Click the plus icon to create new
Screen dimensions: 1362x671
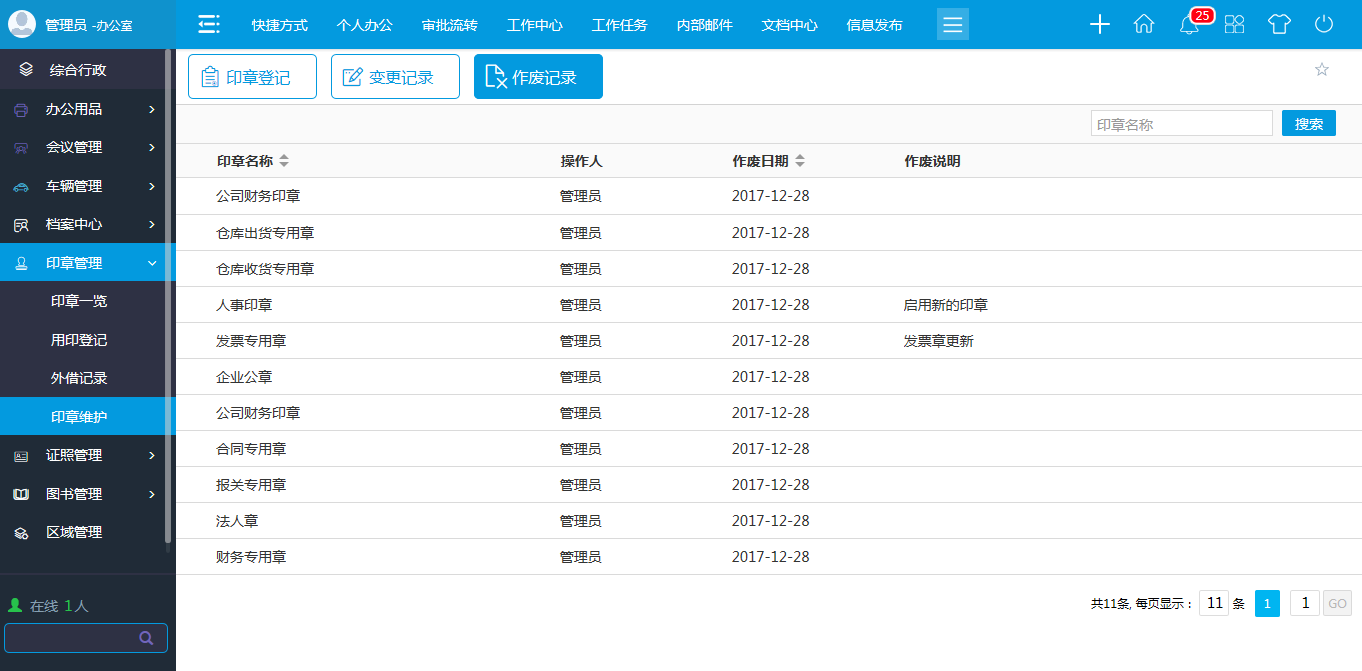coord(1099,24)
